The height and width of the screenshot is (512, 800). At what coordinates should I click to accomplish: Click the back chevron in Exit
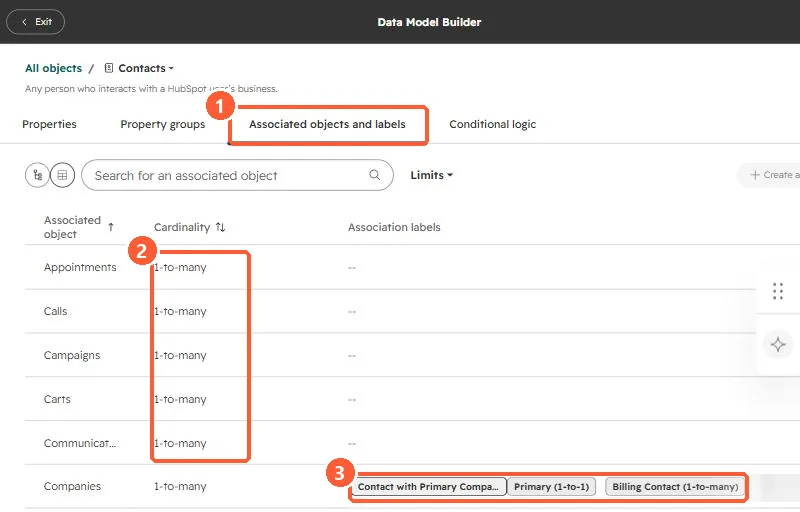click(x=24, y=22)
